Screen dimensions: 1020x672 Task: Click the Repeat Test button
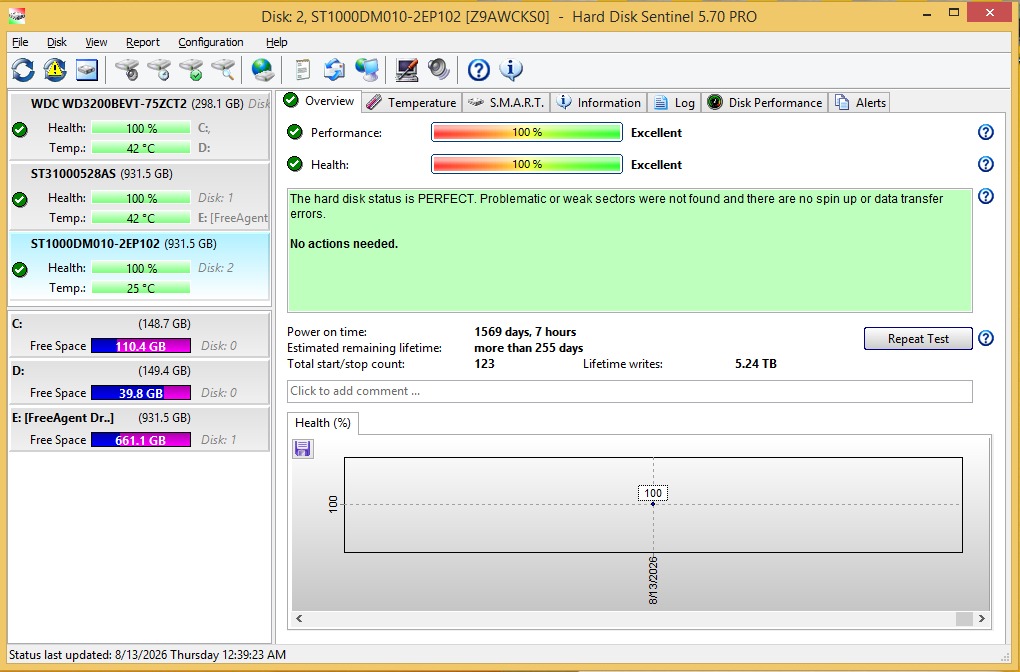coord(918,338)
